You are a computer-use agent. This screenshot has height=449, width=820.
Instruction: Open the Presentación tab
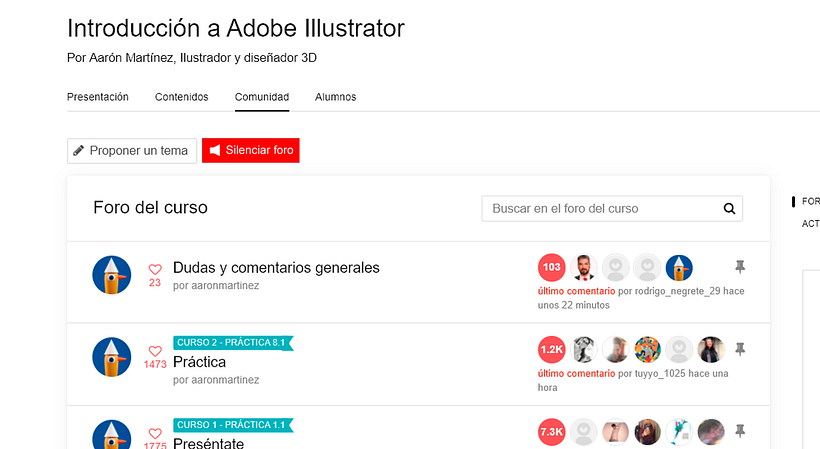point(98,97)
